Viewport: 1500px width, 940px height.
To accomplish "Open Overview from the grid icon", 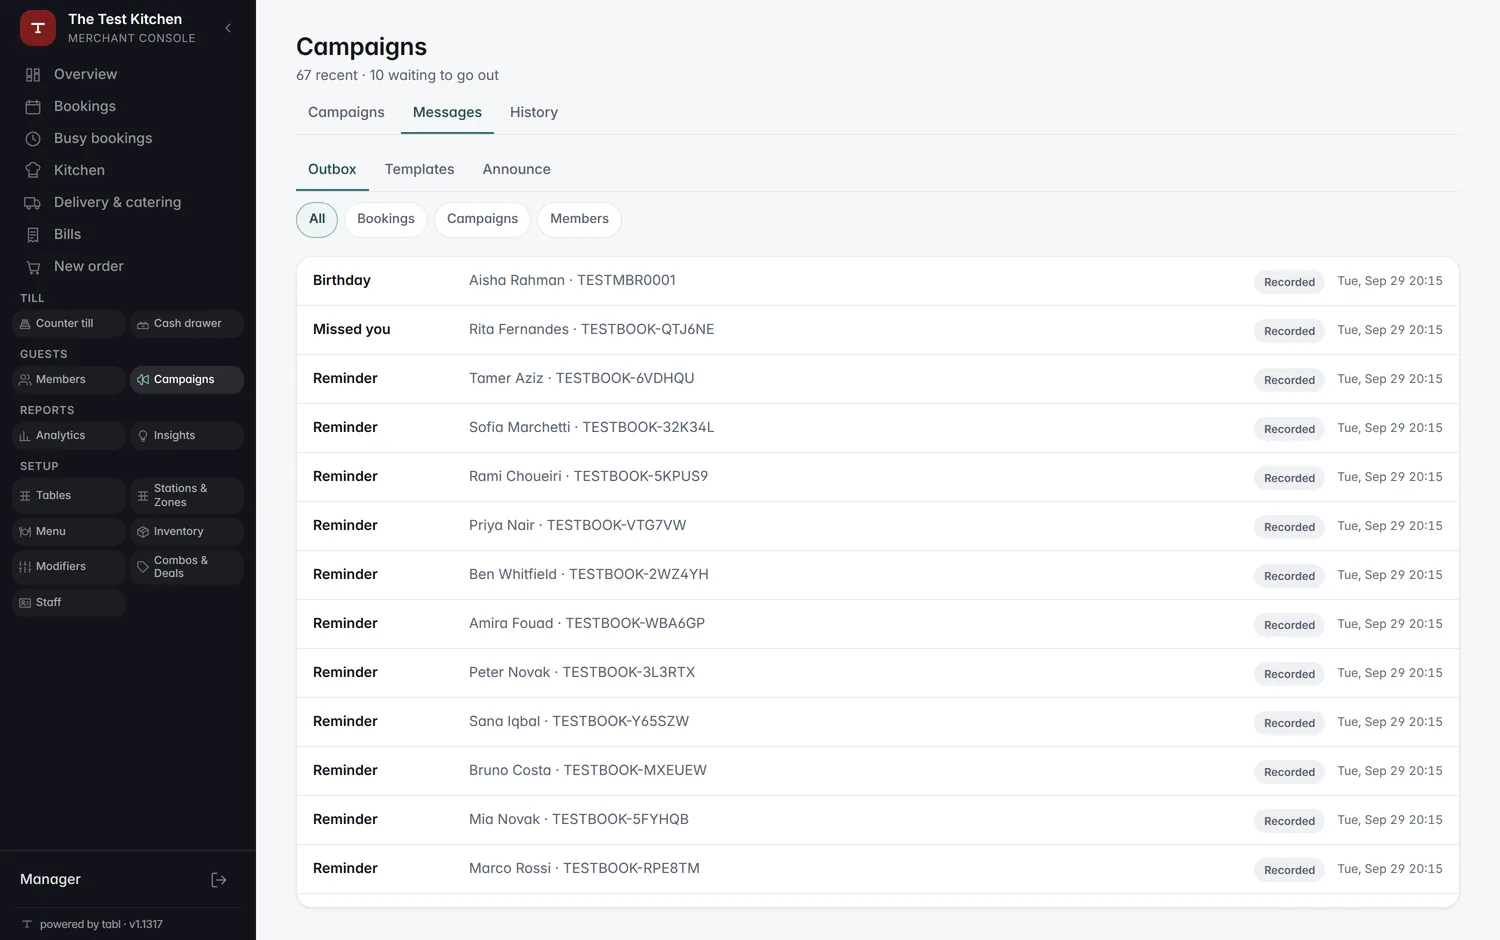I will (x=33, y=75).
